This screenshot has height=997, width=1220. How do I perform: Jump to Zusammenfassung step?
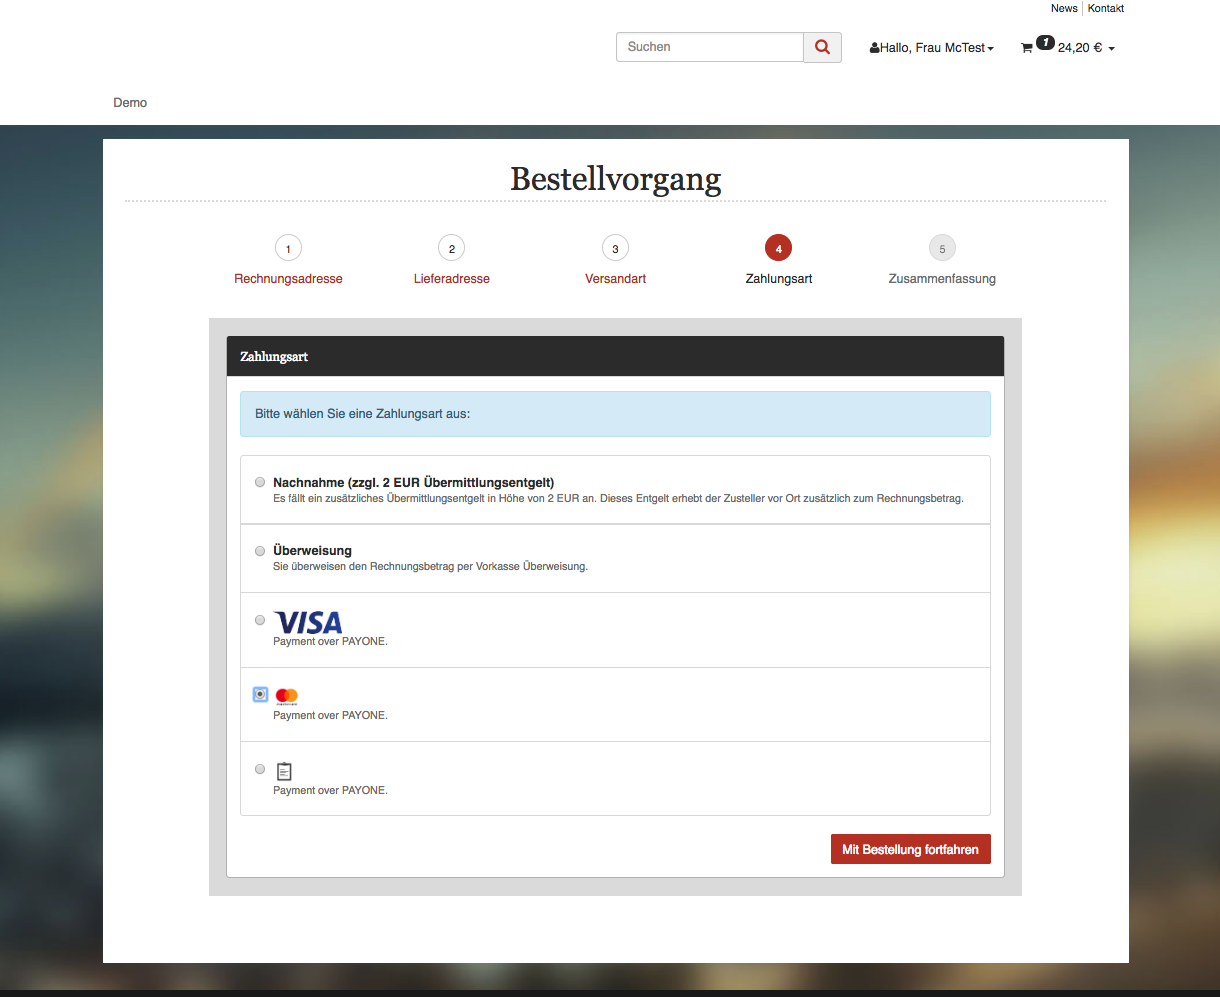coord(942,279)
